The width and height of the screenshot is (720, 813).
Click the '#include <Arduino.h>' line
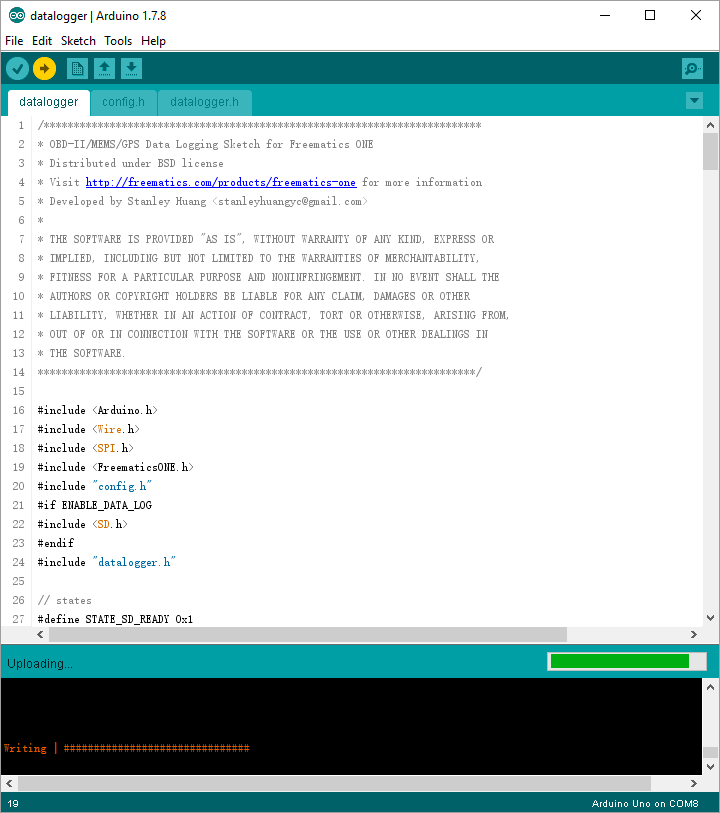(97, 410)
